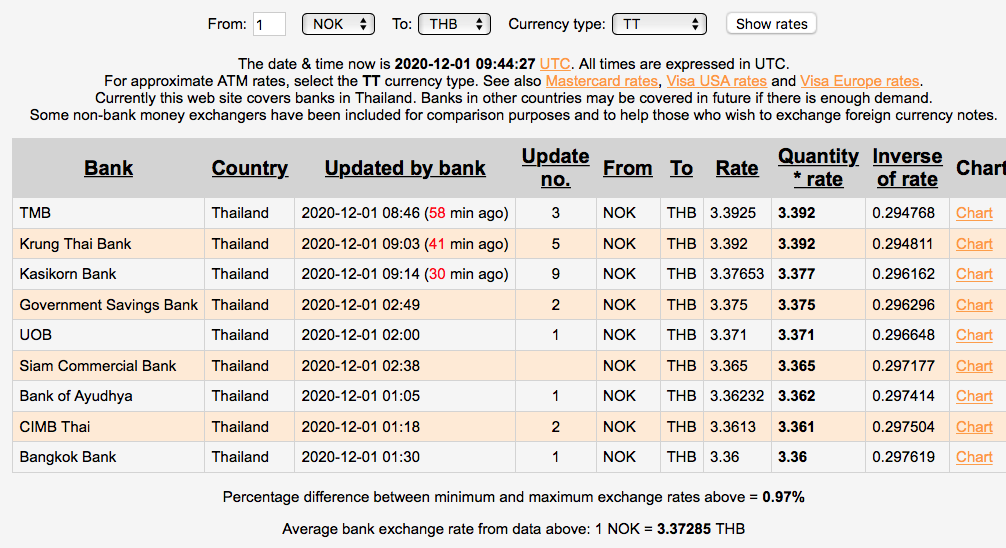Sort table by Country column header
Screen dimensions: 1006x548
[x=249, y=168]
